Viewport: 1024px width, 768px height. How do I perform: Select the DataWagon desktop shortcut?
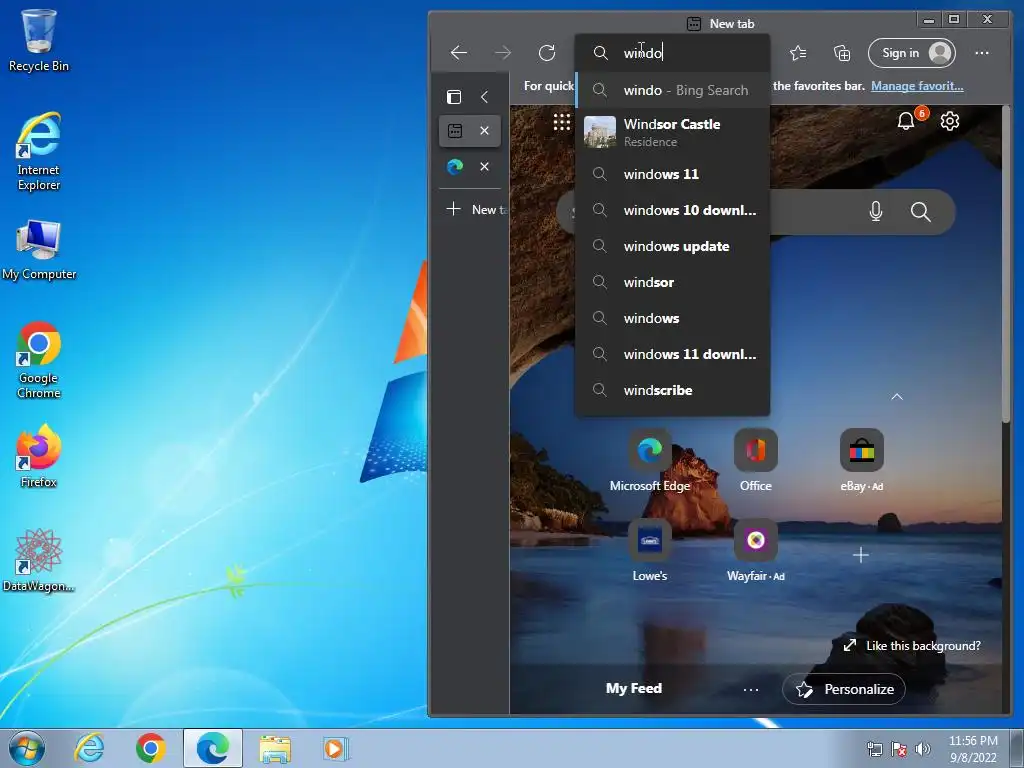click(x=39, y=560)
